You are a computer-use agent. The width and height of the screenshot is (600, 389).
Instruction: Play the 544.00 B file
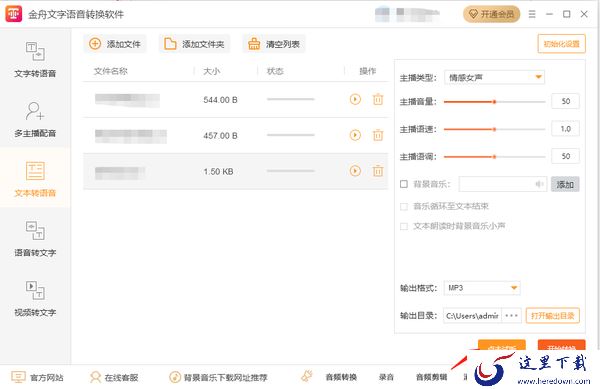355,99
